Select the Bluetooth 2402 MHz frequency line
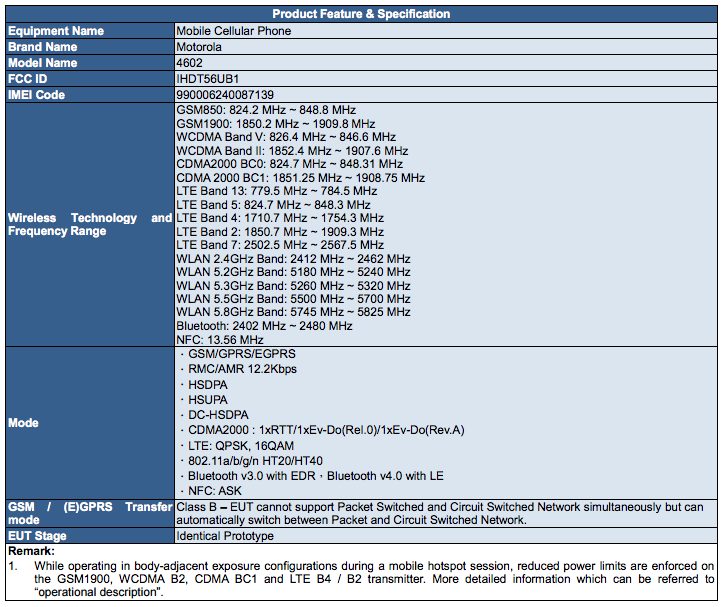 tap(264, 326)
